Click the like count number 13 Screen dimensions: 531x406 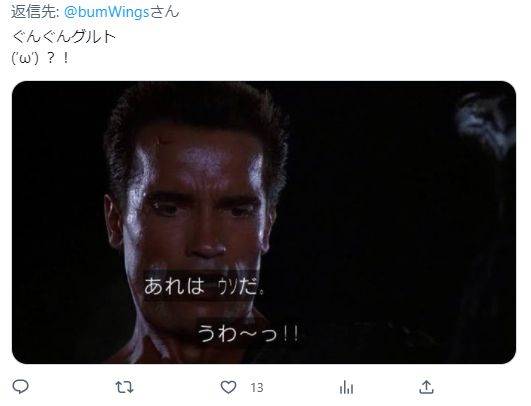[257, 387]
